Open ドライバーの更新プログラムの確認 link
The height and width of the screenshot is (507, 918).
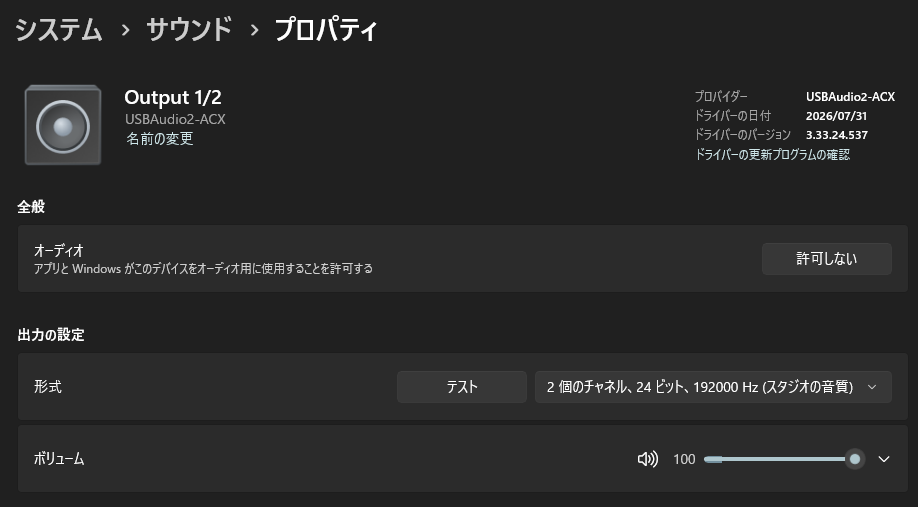[772, 155]
